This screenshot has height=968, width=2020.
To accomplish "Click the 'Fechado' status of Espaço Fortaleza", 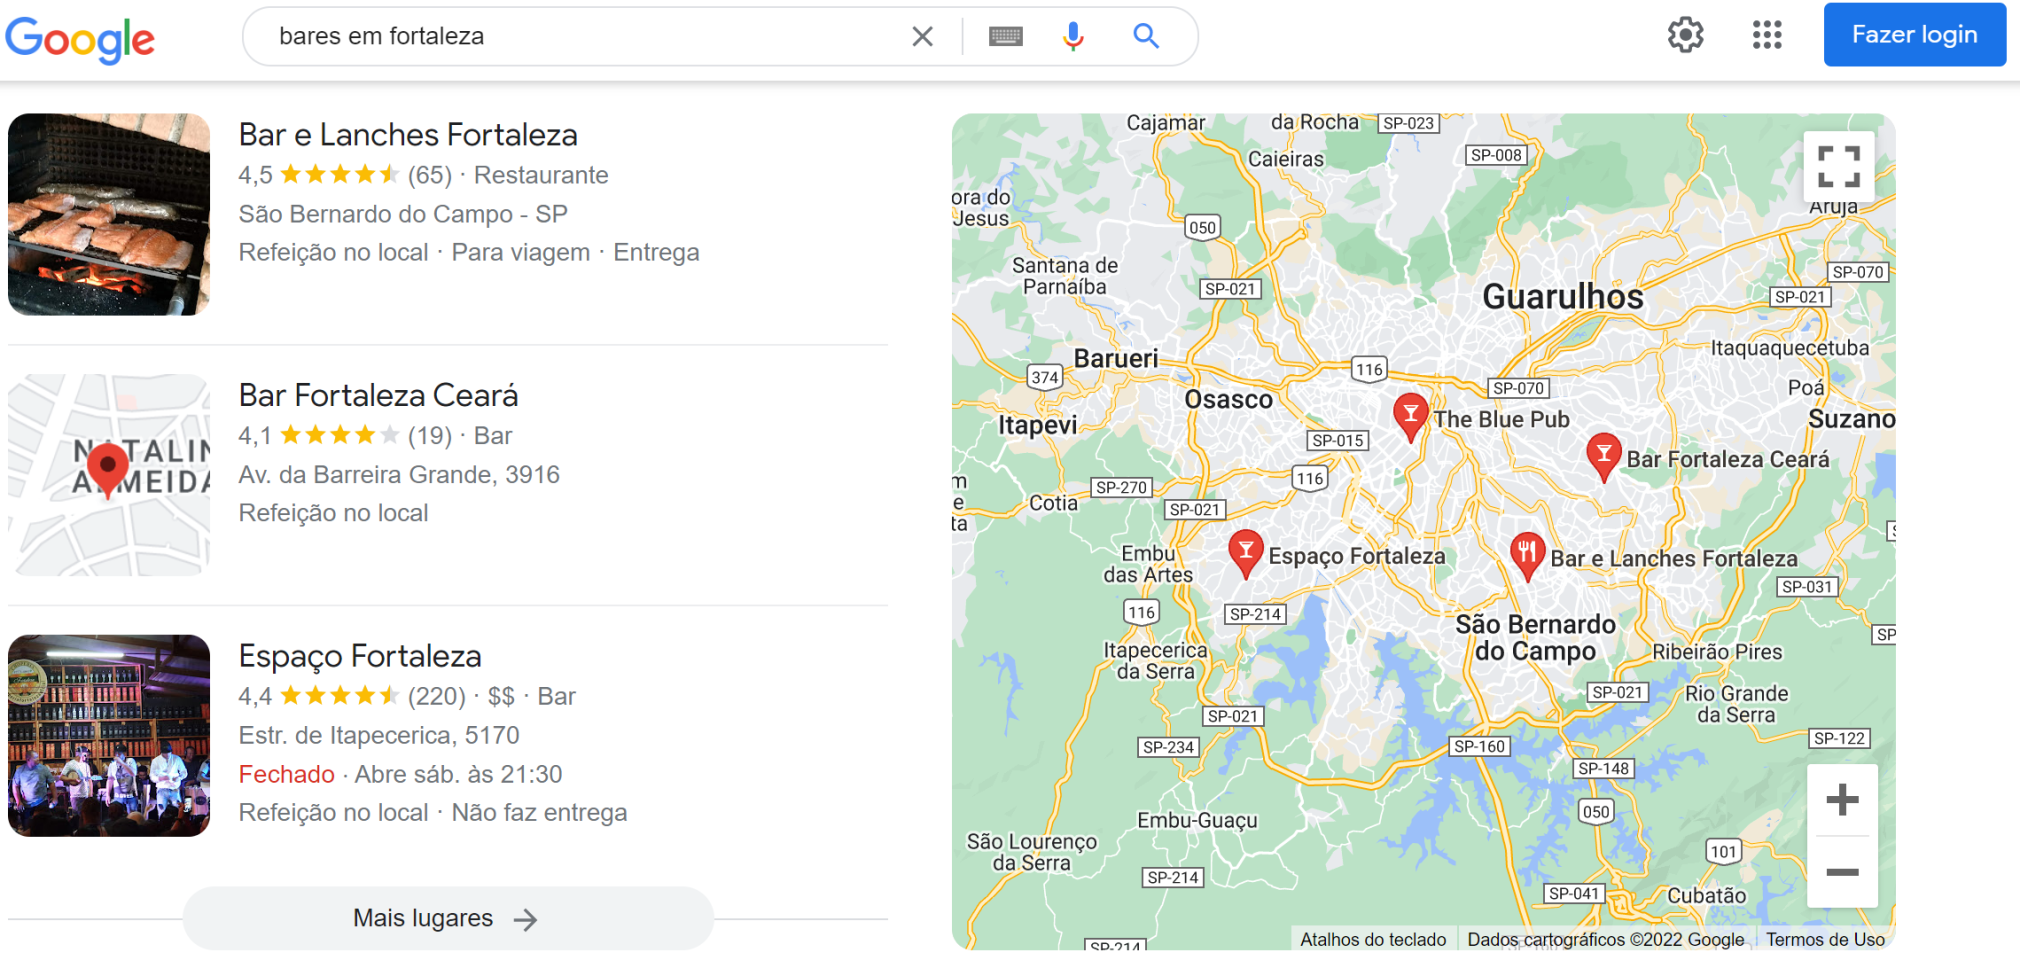I will 286,774.
